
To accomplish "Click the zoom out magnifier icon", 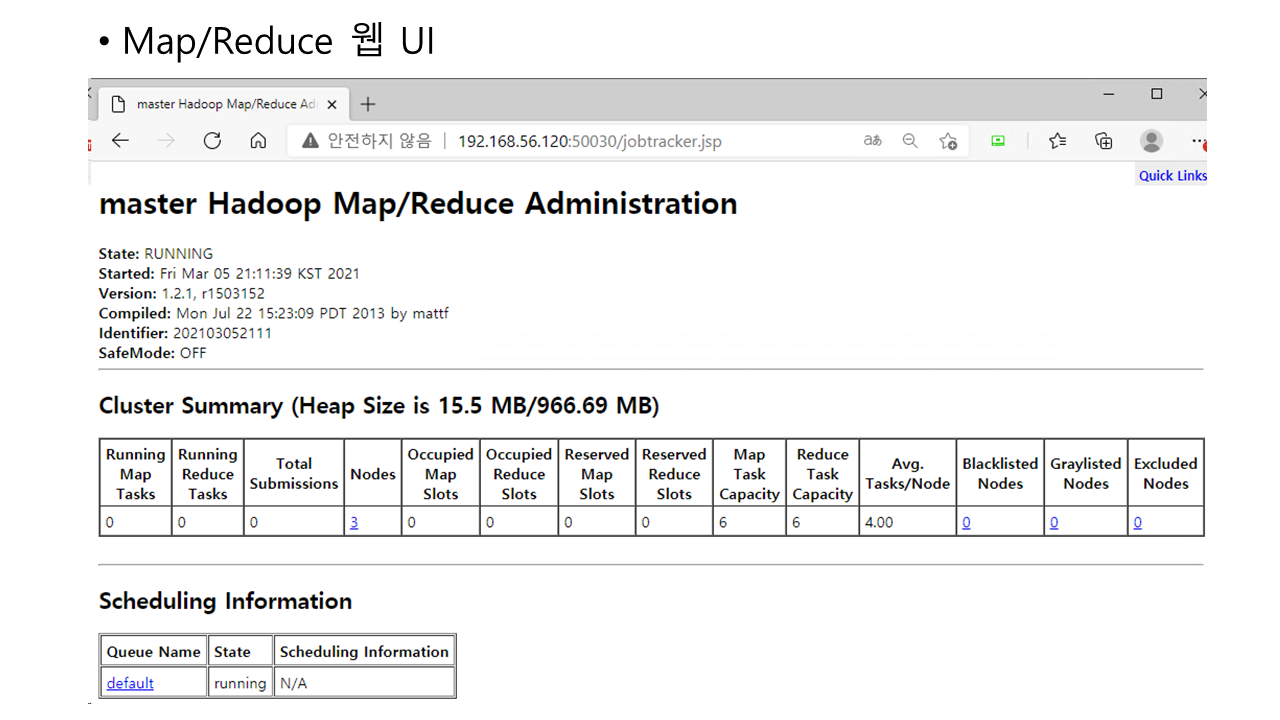I will click(x=910, y=141).
